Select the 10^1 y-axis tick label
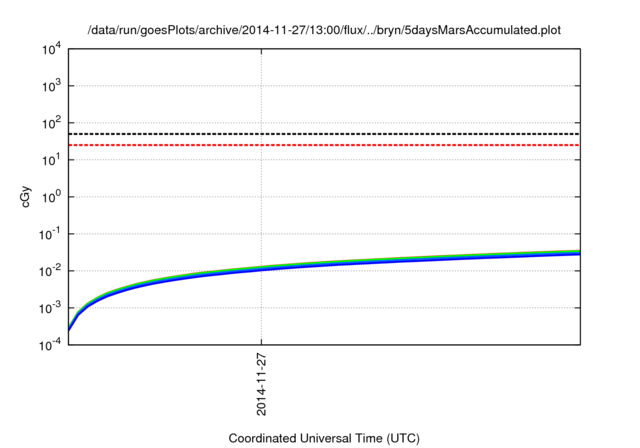Screen dimensions: 640x448 click(x=51, y=160)
